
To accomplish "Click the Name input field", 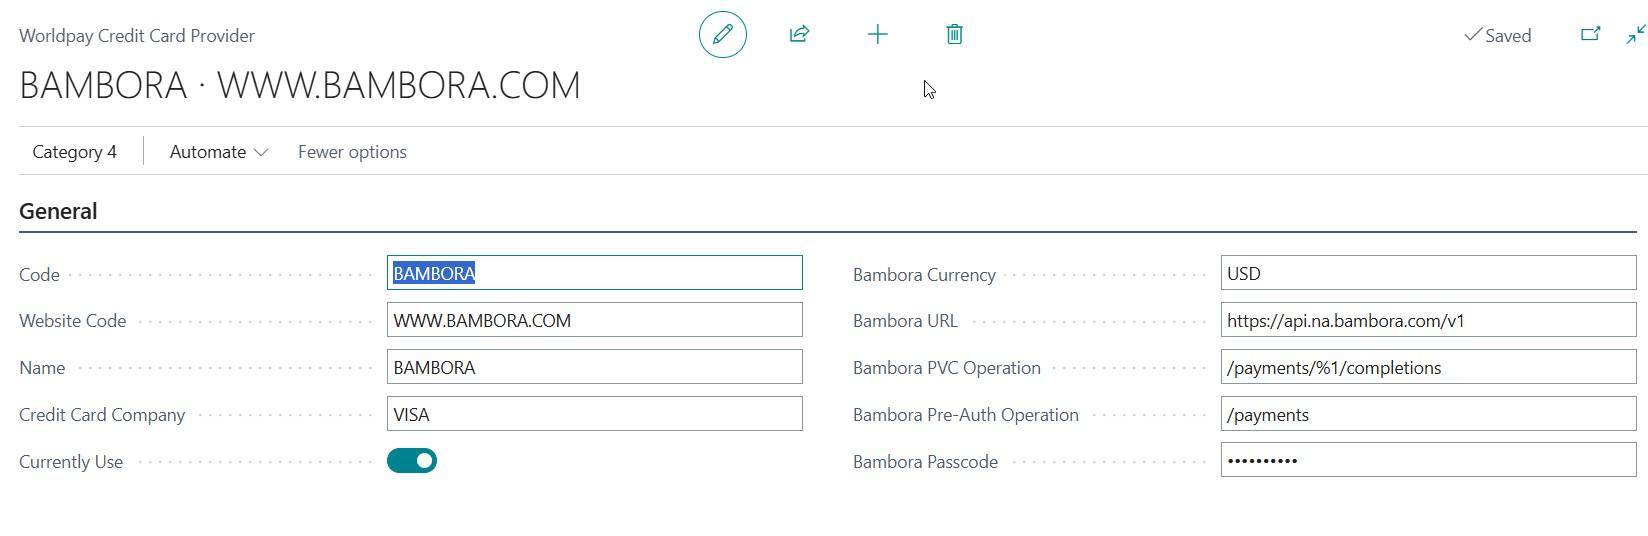I will point(594,367).
